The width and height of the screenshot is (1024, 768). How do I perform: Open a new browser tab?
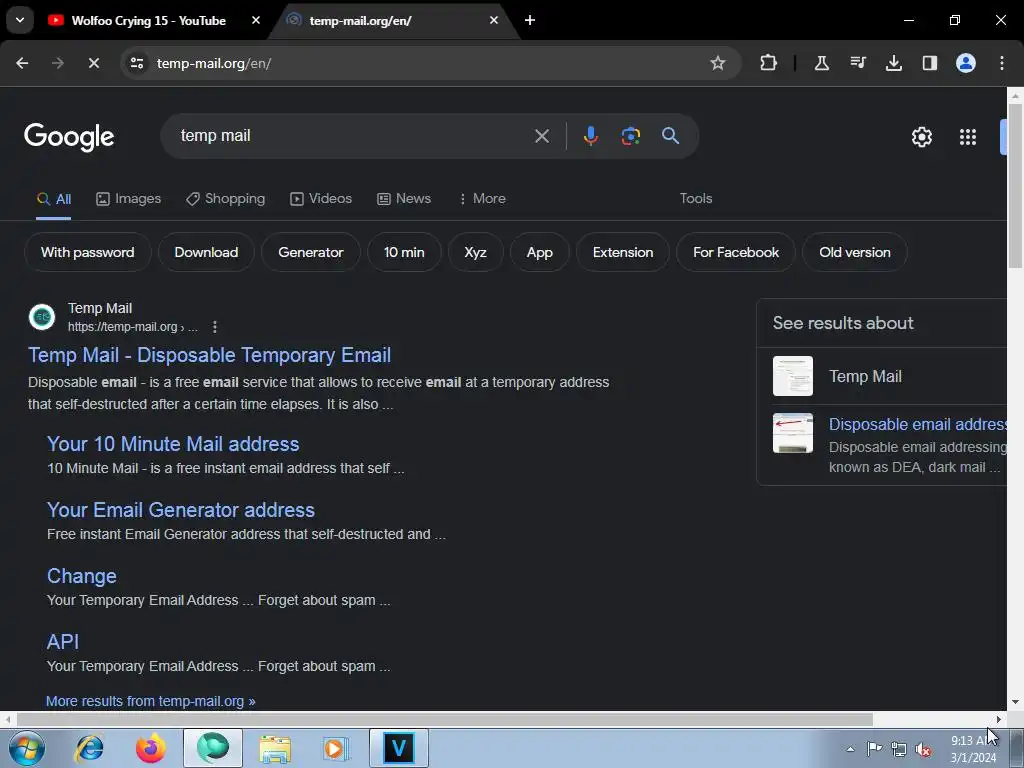530,20
